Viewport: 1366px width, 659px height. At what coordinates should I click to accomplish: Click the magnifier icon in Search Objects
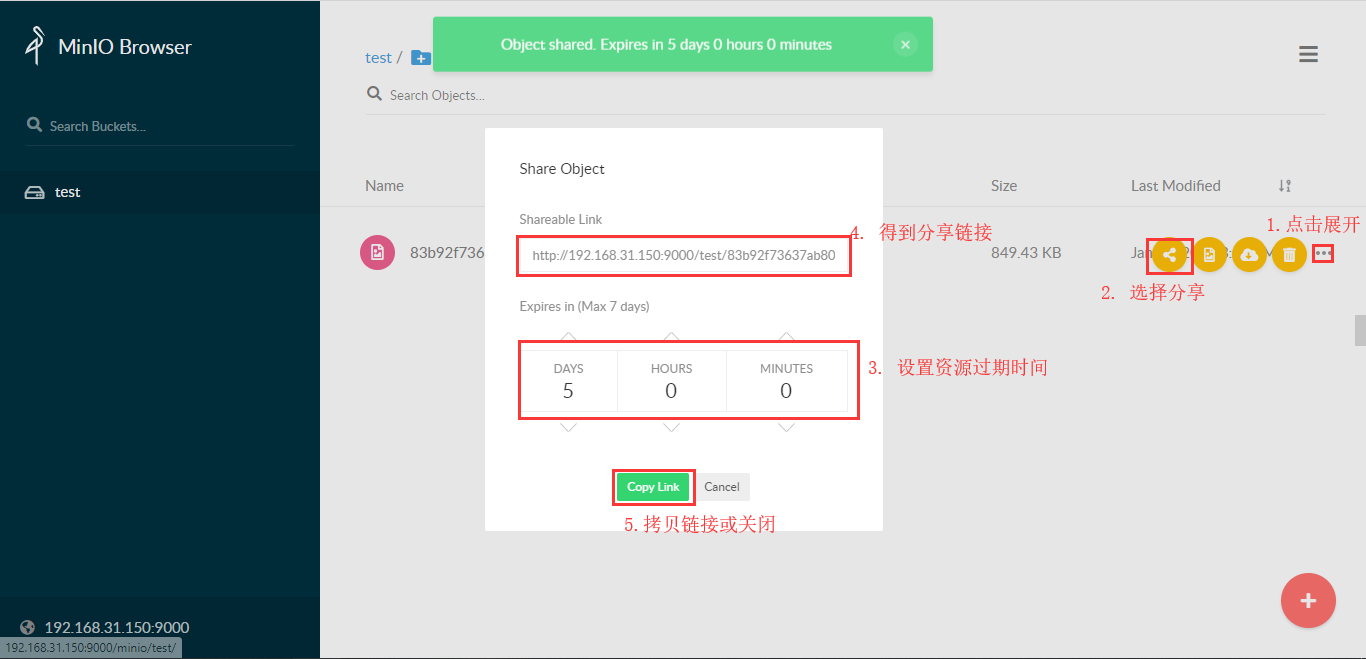(x=374, y=92)
